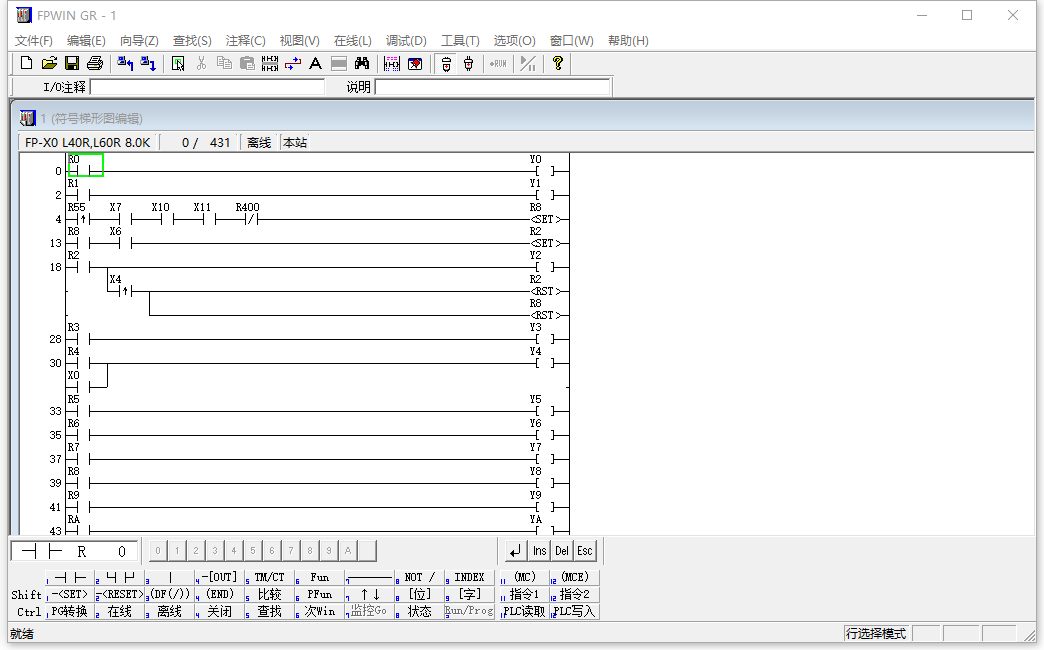Click the PG转换 ctrl function key
The image size is (1044, 650).
coord(70,611)
